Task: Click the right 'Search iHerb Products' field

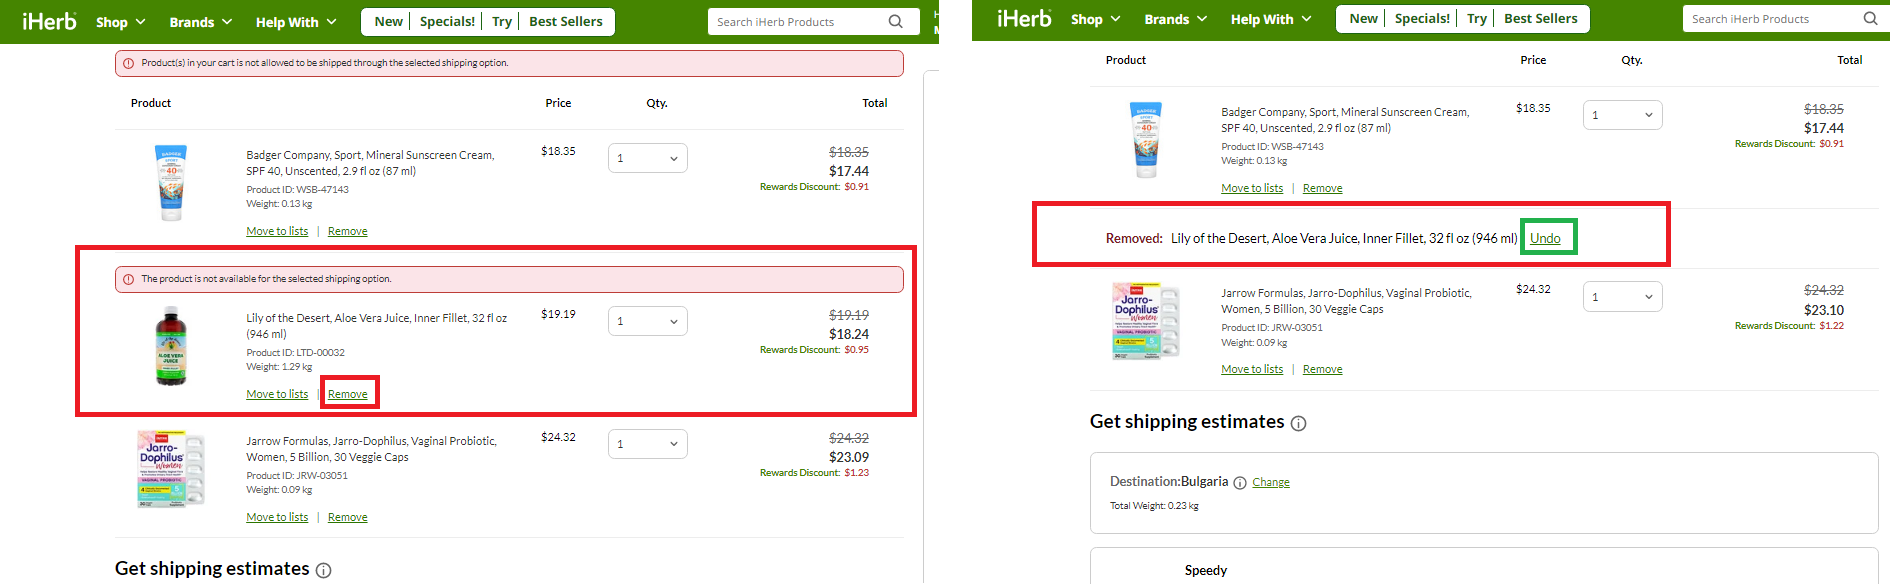Action: (1770, 18)
